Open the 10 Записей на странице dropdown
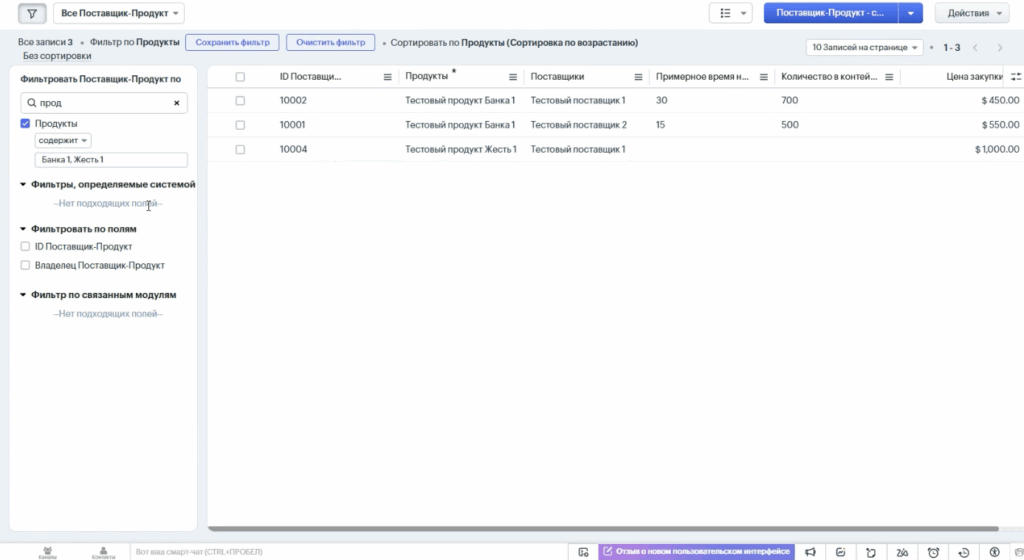The width and height of the screenshot is (1024, 560). click(864, 47)
